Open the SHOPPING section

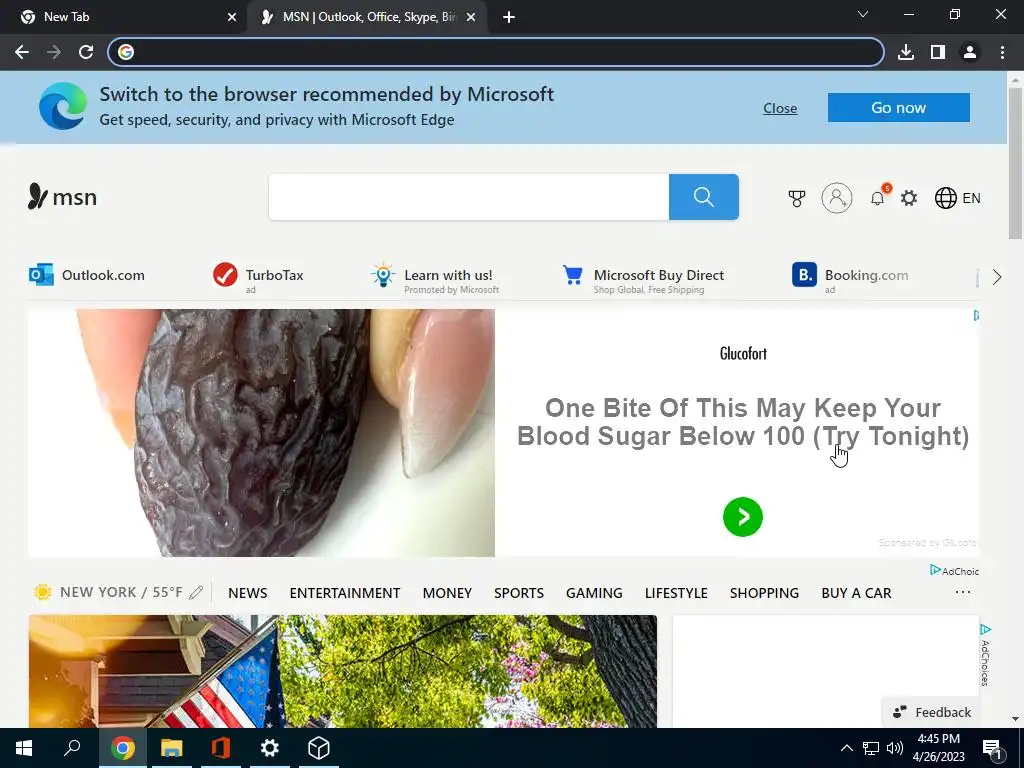764,593
